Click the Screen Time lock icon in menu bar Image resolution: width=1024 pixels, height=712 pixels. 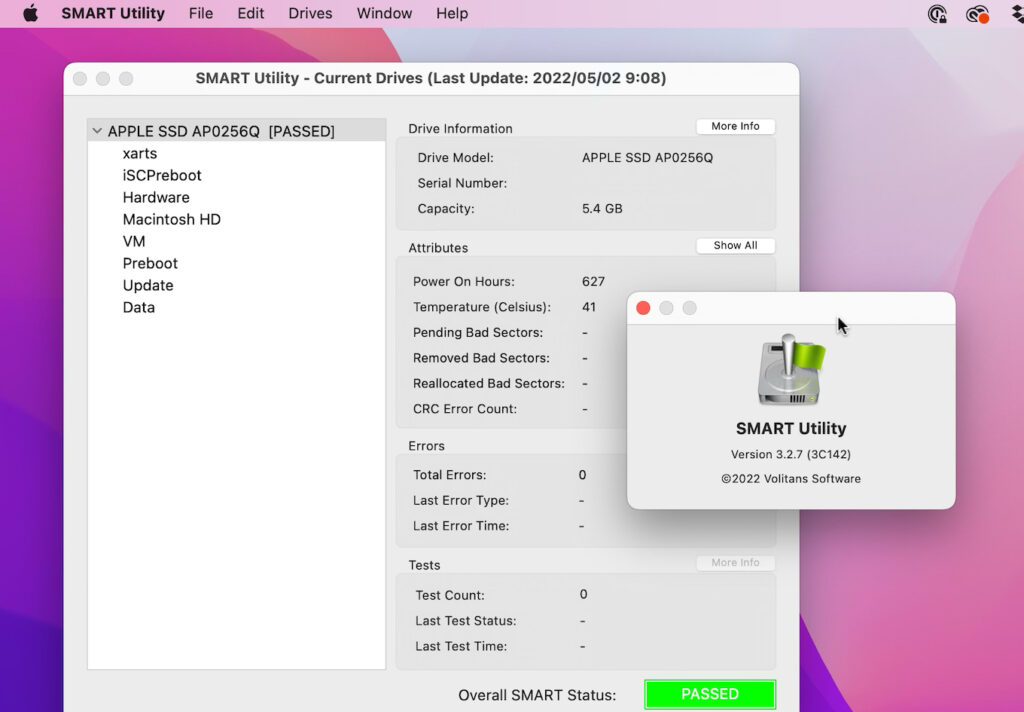click(937, 14)
